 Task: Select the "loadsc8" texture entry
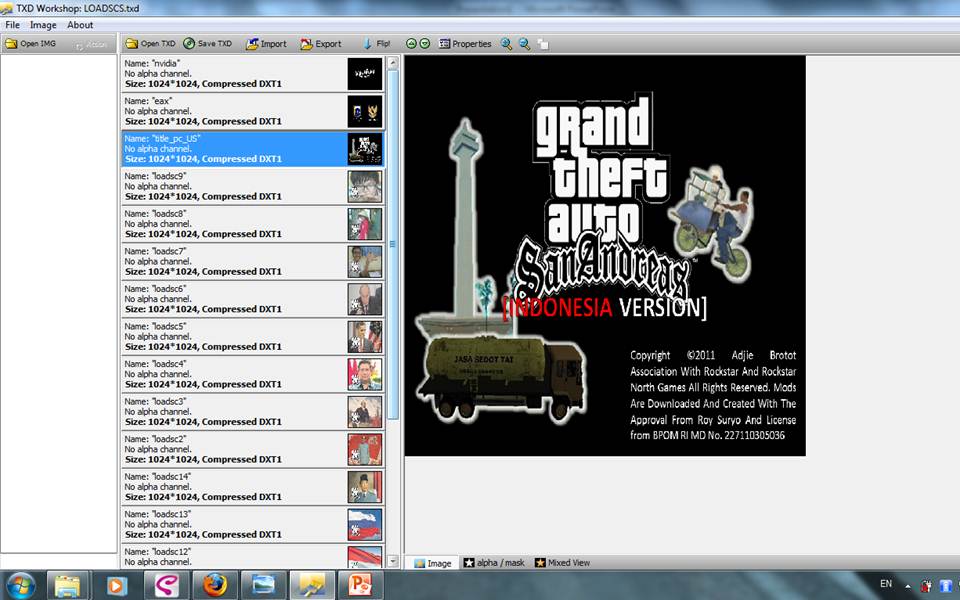click(x=253, y=224)
